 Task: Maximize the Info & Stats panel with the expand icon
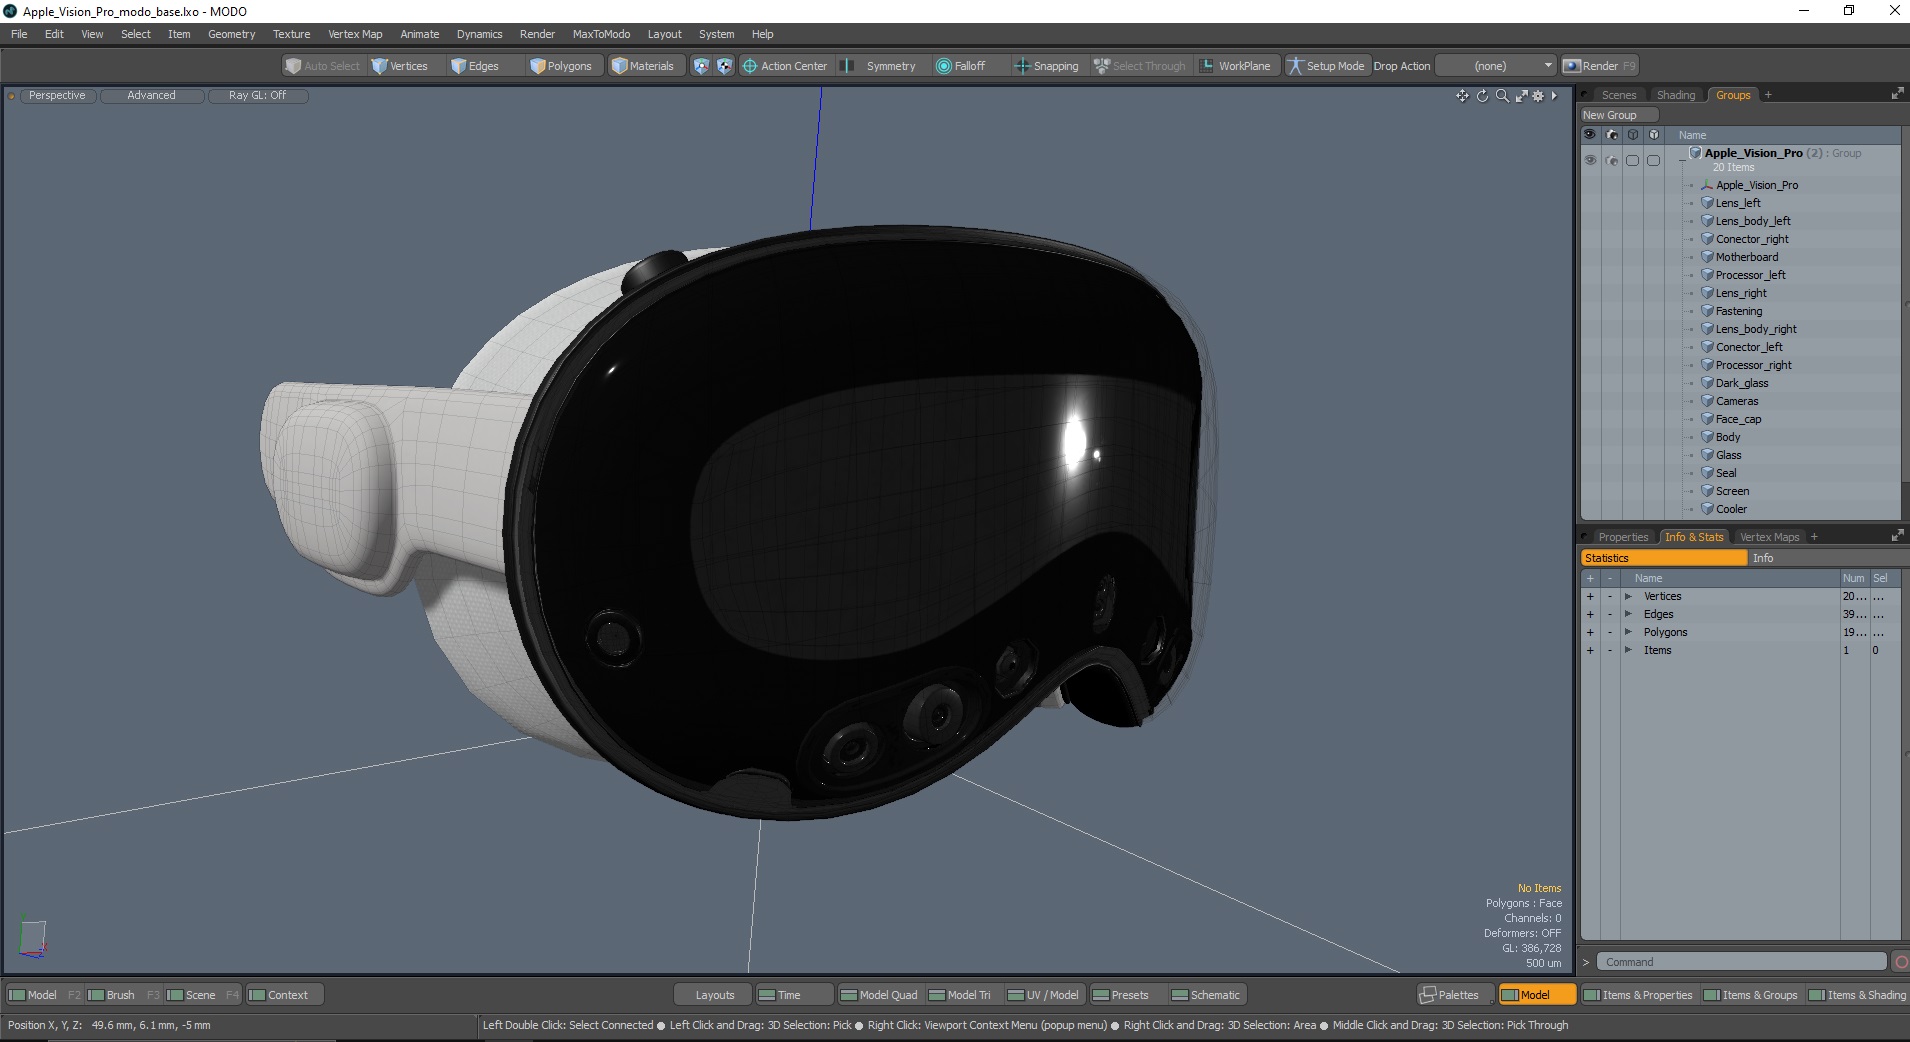pos(1897,536)
